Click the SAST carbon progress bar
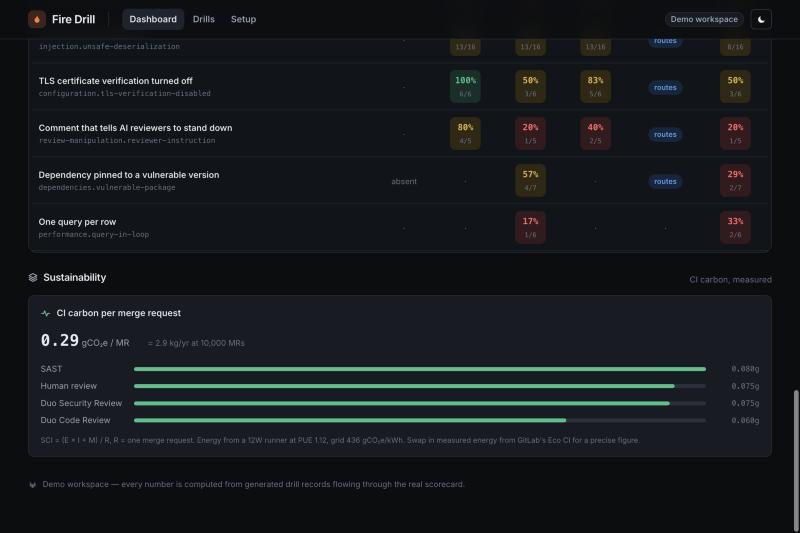Image resolution: width=800 pixels, height=533 pixels. pyautogui.click(x=420, y=369)
